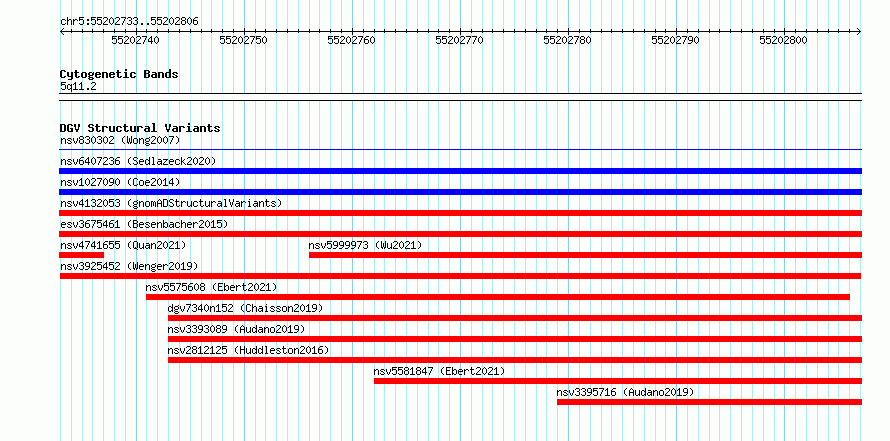Viewport: 890px width, 441px height.
Task: Open variant nsv5581847 (Ebert2021) label
Action: [439, 372]
